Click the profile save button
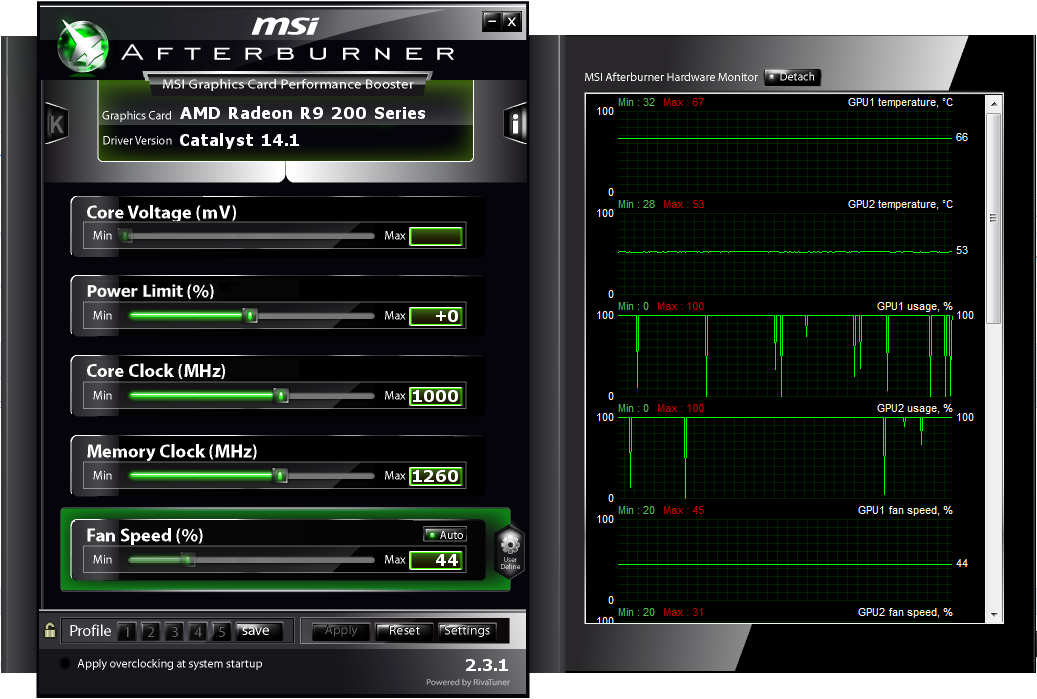Screen dimensions: 1037x699 [259, 631]
